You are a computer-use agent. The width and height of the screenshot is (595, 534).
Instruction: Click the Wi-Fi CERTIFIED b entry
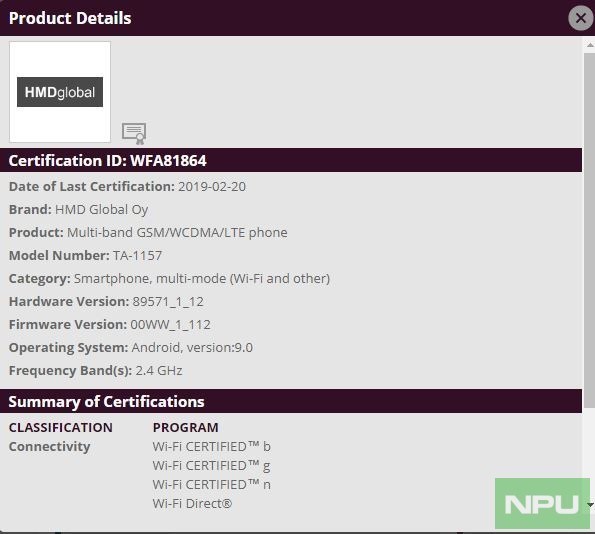(211, 446)
